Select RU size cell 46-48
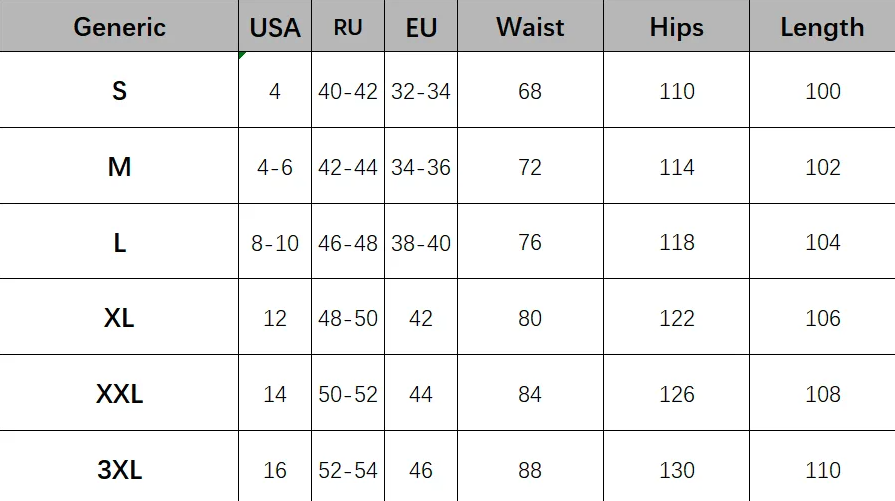The image size is (895, 501). 348,243
